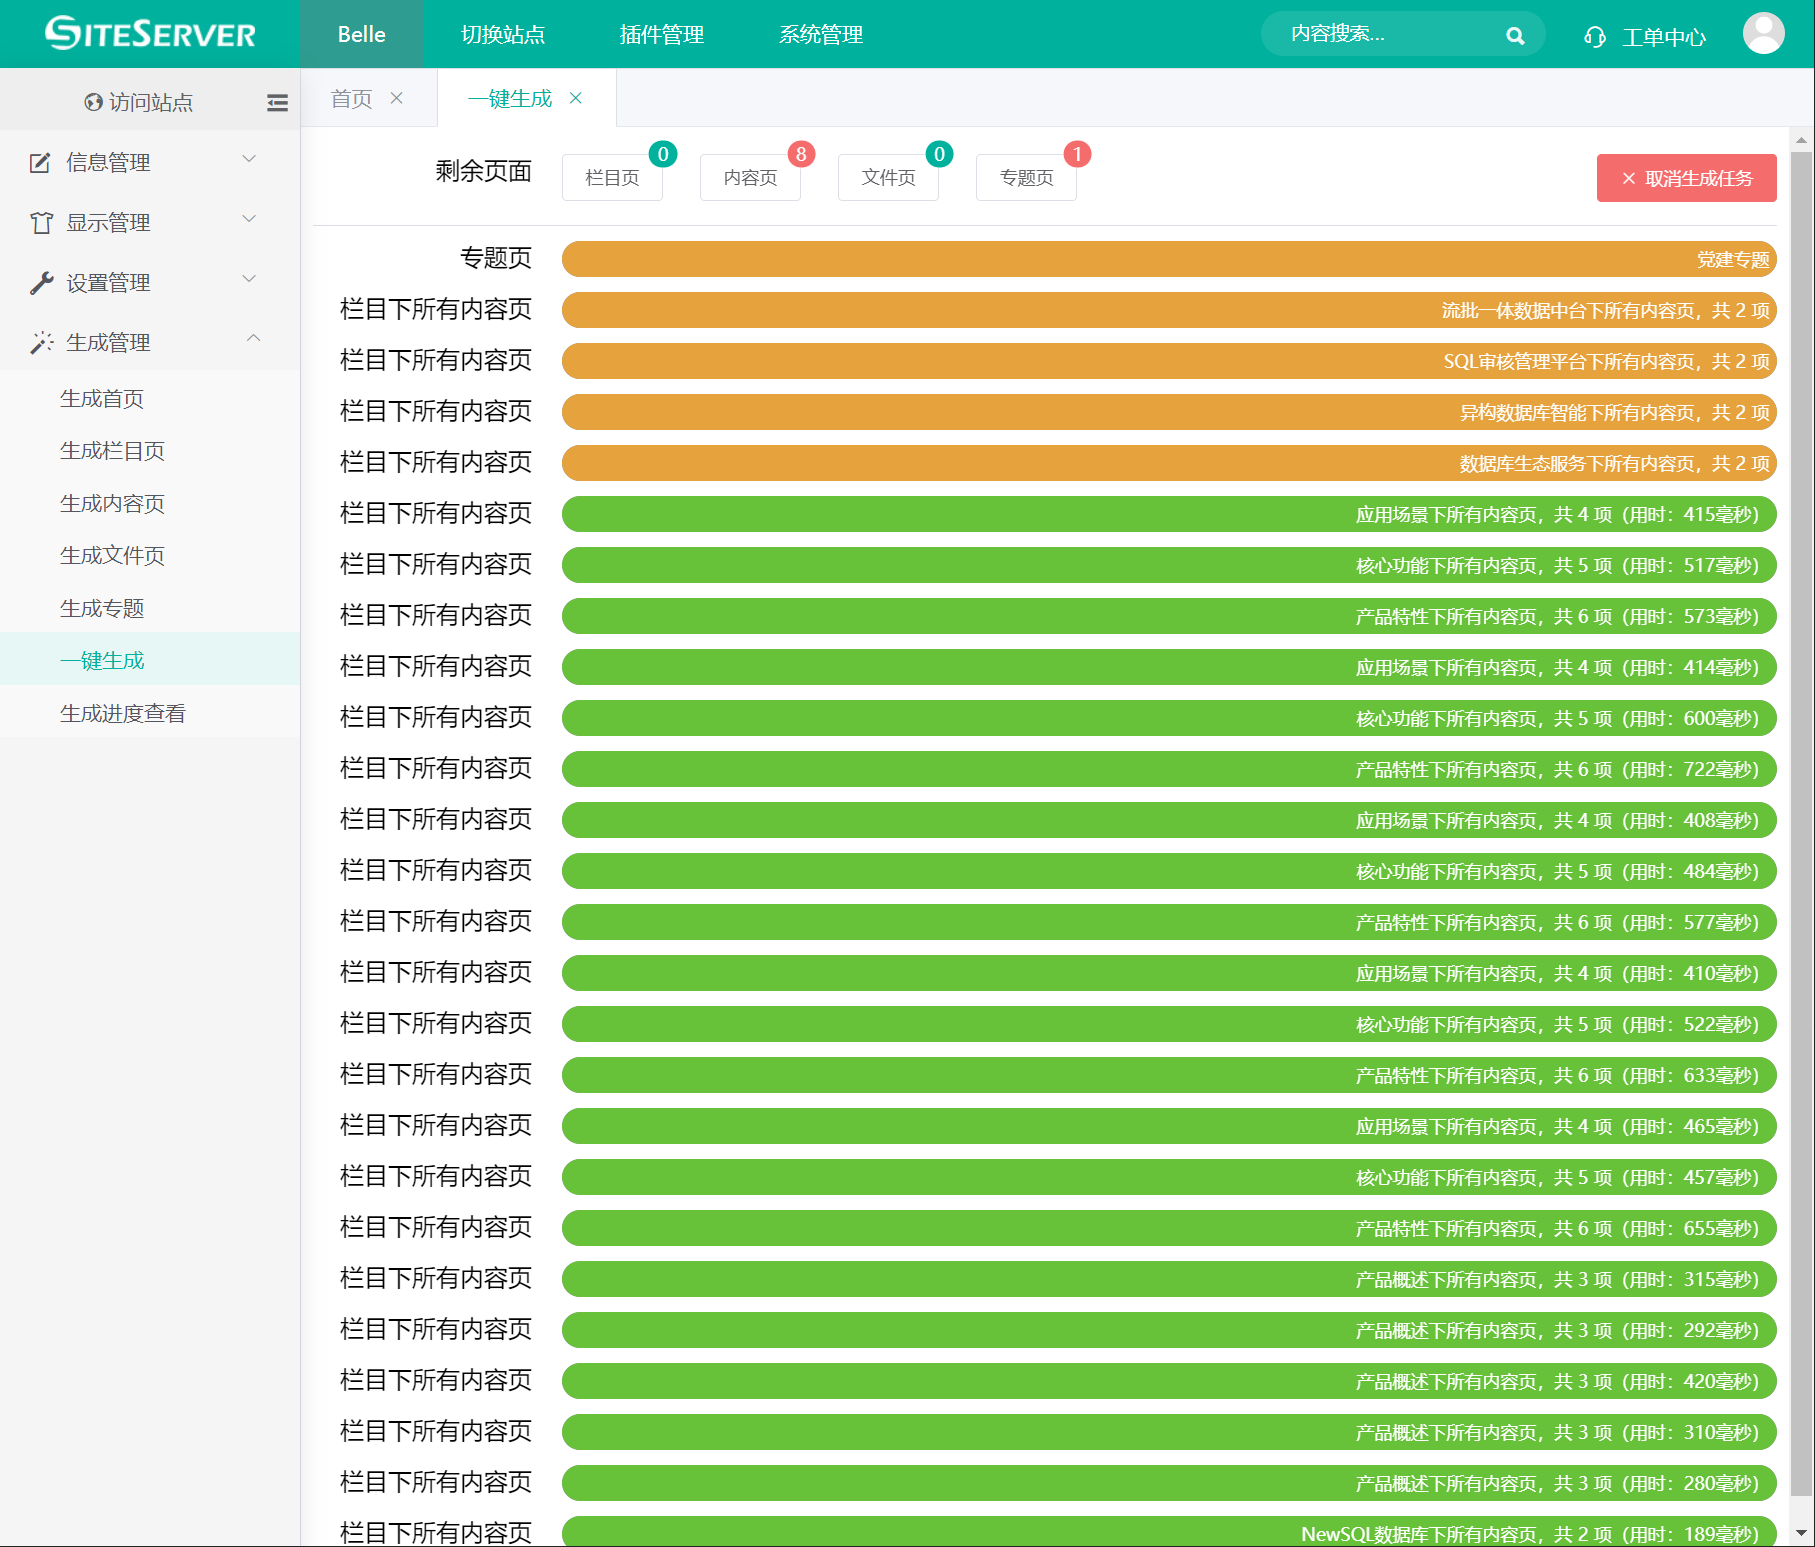Toggle the sidebar collapse hamburger icon
The width and height of the screenshot is (1815, 1547).
tap(277, 102)
